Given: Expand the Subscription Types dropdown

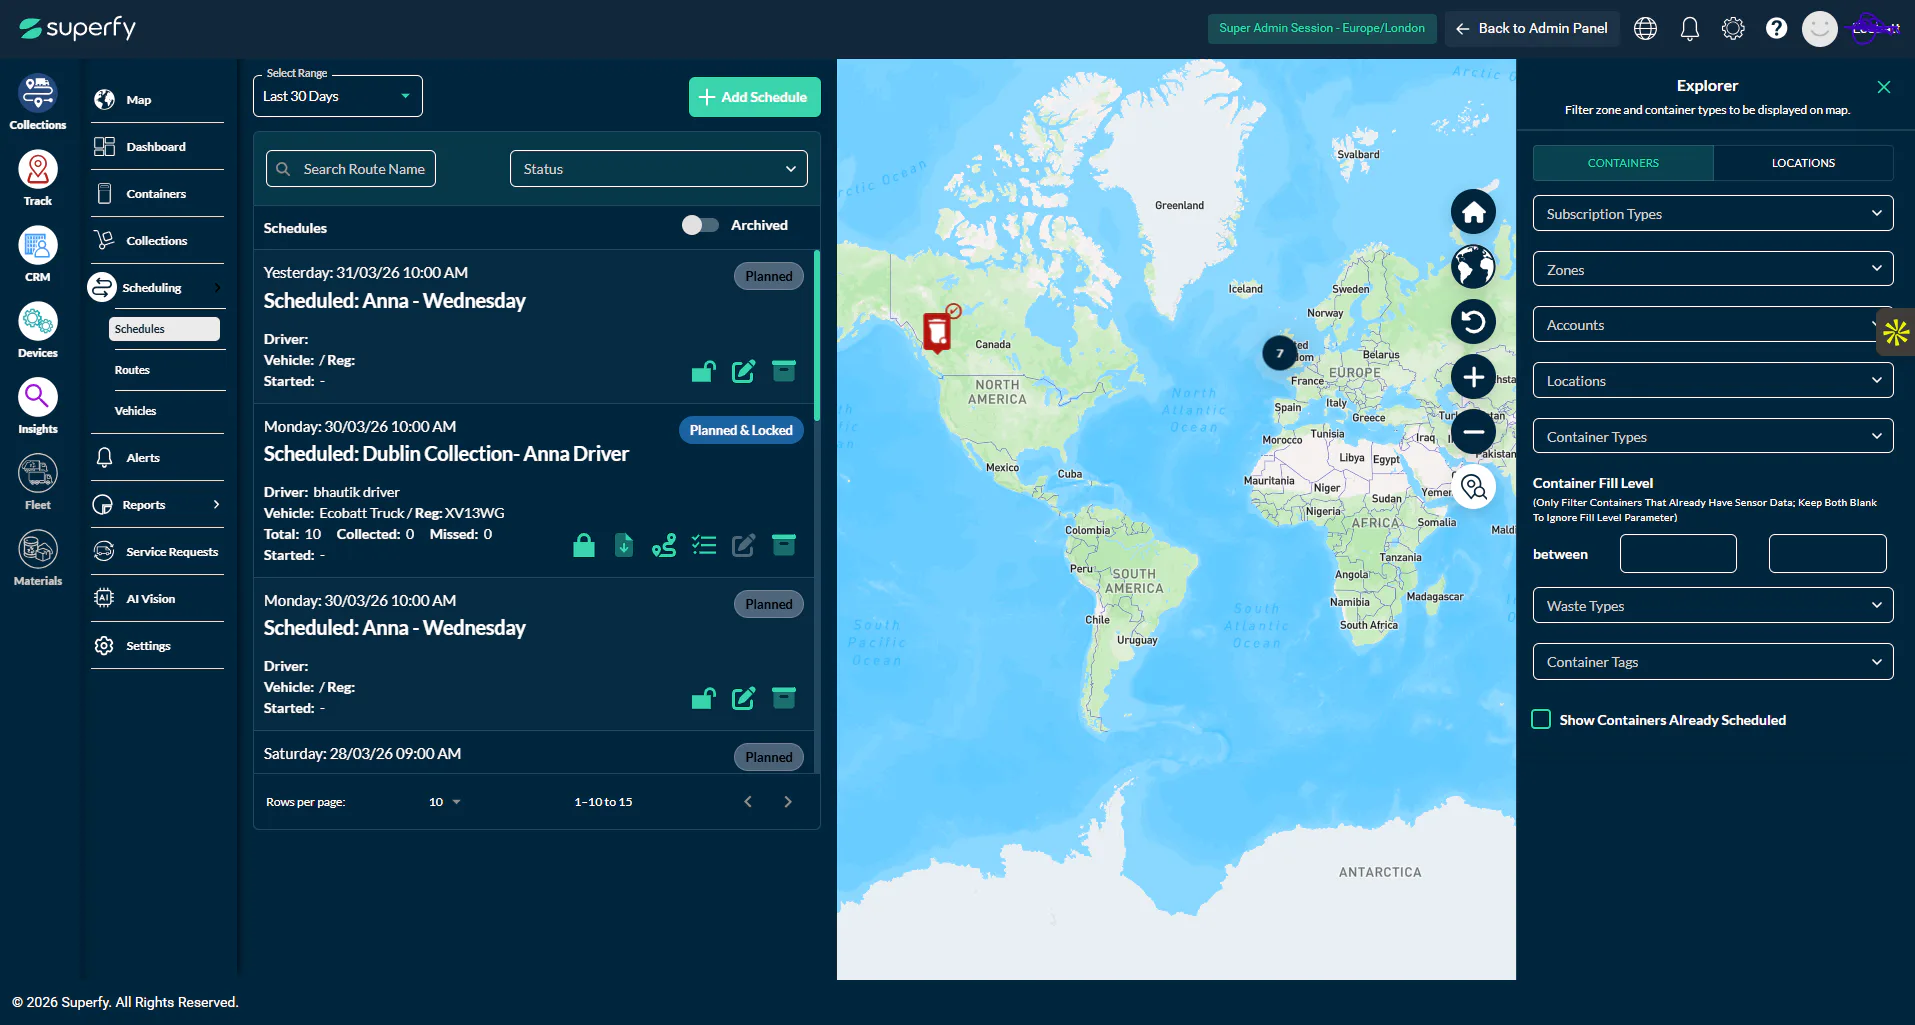Looking at the screenshot, I should click(1713, 213).
